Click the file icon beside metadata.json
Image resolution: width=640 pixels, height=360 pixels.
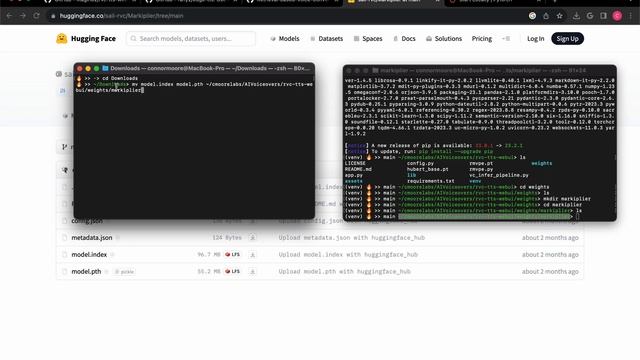point(64,238)
